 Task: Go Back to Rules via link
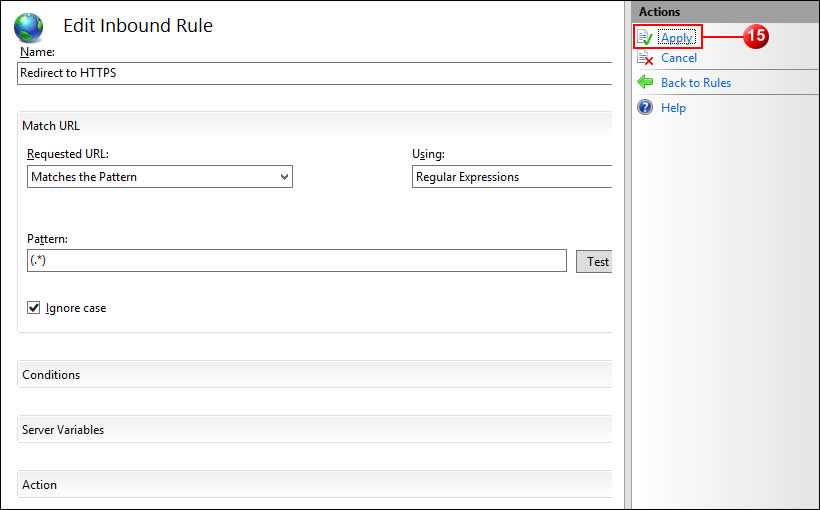(x=696, y=83)
